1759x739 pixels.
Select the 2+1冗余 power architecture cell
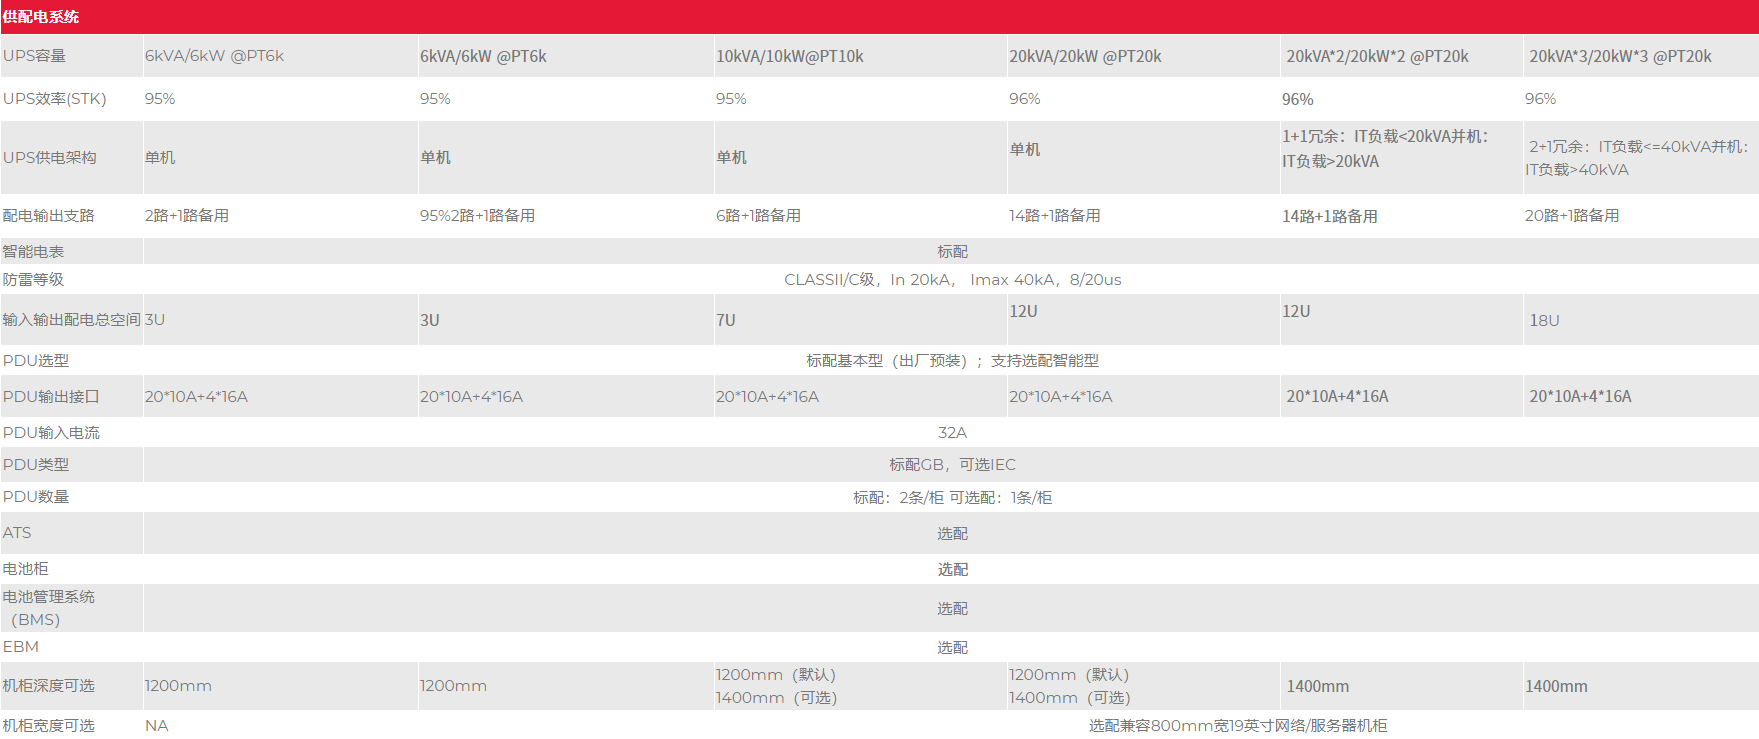[1636, 157]
